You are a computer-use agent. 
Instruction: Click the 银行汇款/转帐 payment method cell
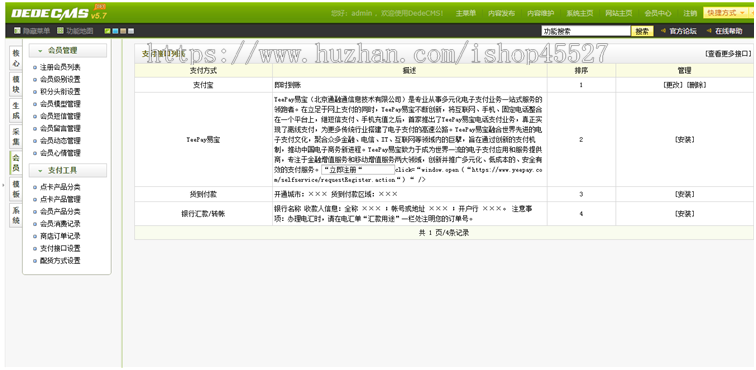coord(203,214)
